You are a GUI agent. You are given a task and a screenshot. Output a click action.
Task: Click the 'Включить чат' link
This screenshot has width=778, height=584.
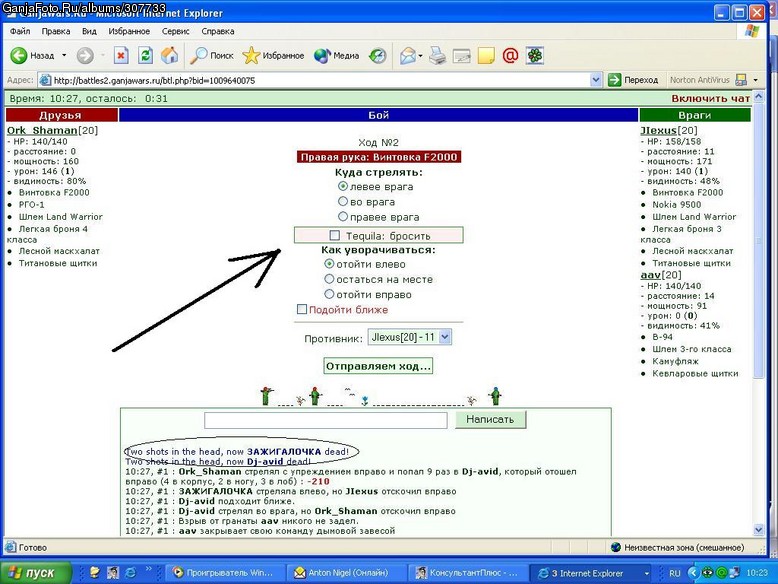coord(710,98)
